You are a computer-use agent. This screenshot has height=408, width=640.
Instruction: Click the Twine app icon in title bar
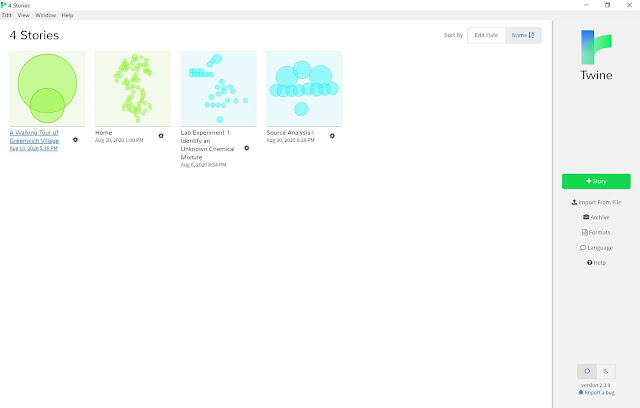[x=4, y=5]
